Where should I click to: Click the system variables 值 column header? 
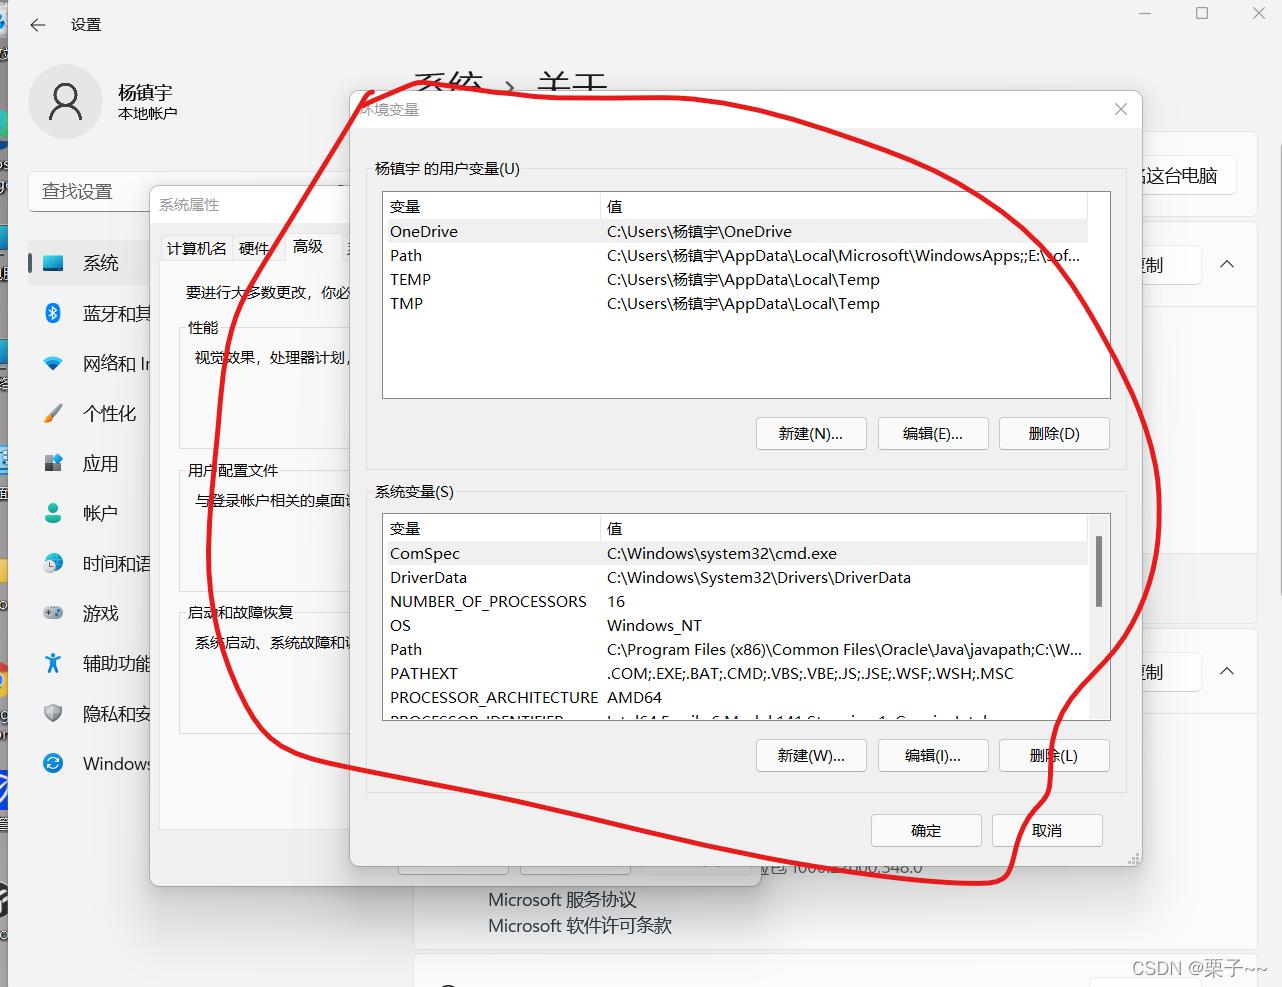click(844, 529)
